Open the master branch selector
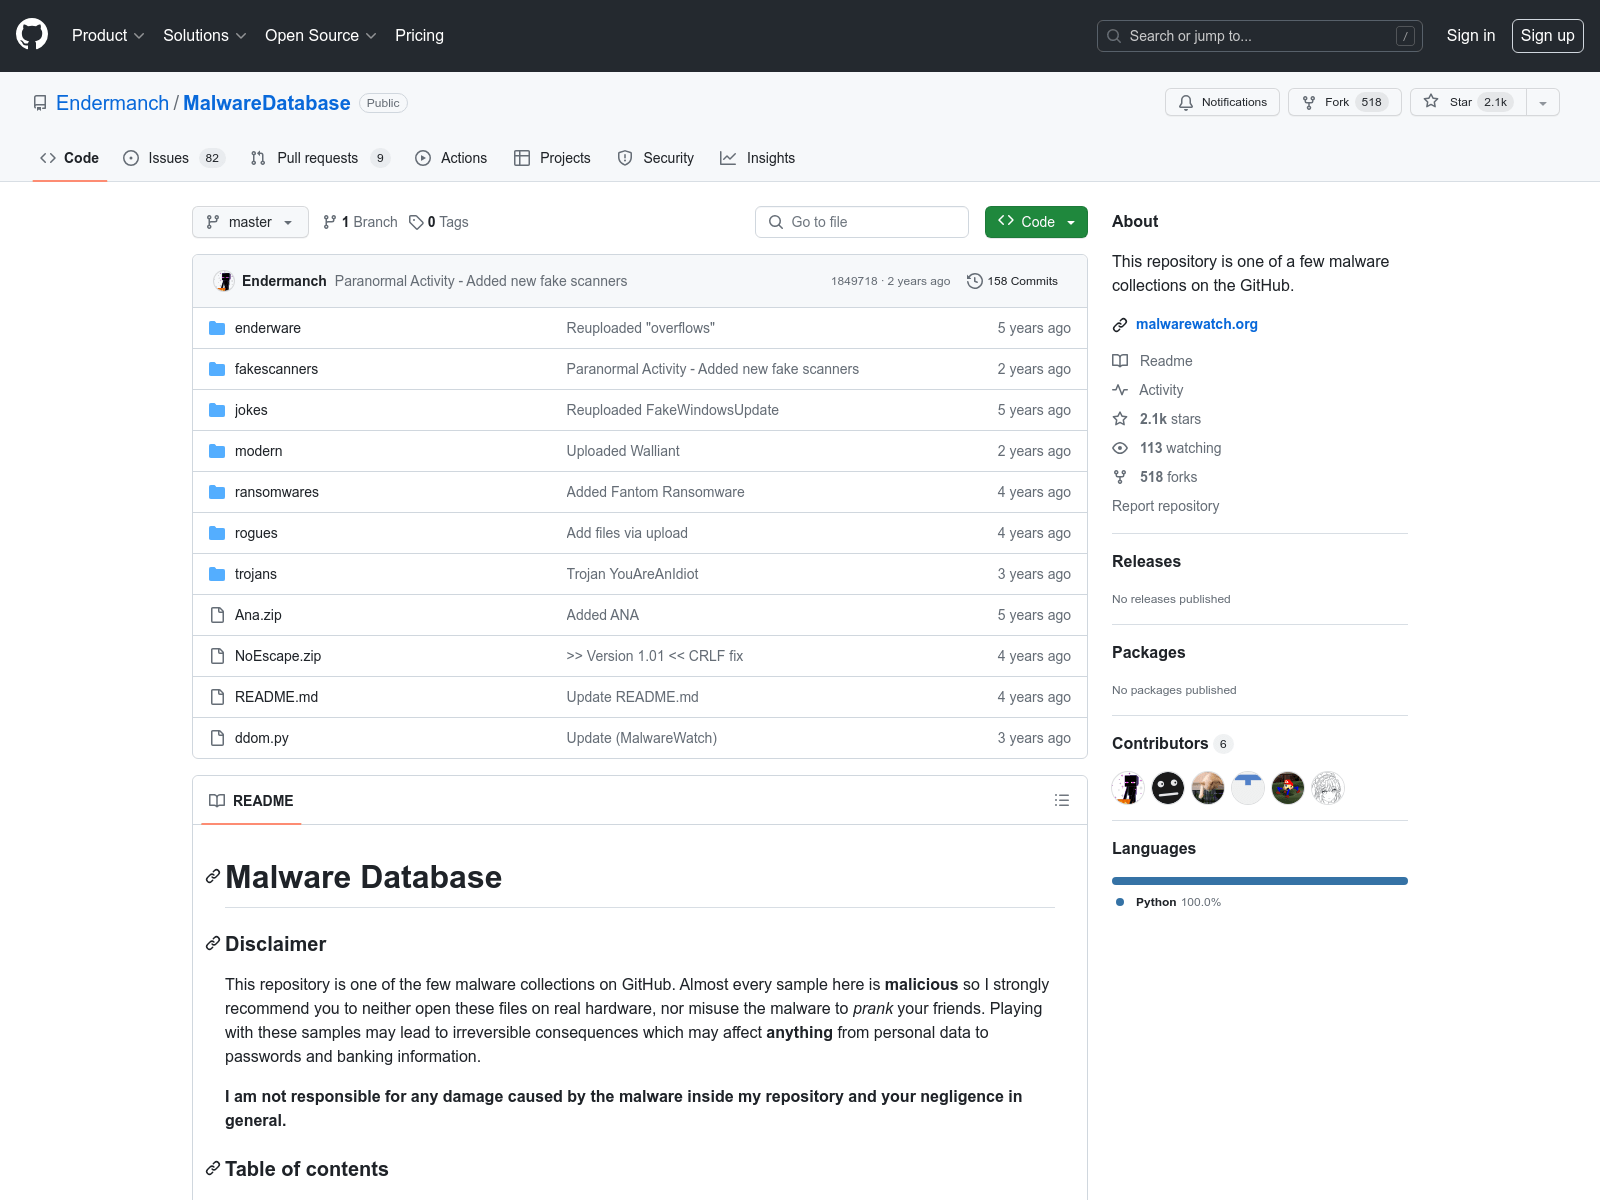Image resolution: width=1600 pixels, height=1200 pixels. click(250, 222)
